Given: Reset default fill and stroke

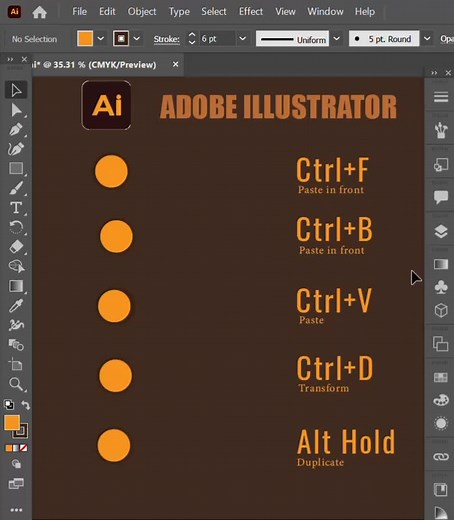Looking at the screenshot, I should coord(9,405).
